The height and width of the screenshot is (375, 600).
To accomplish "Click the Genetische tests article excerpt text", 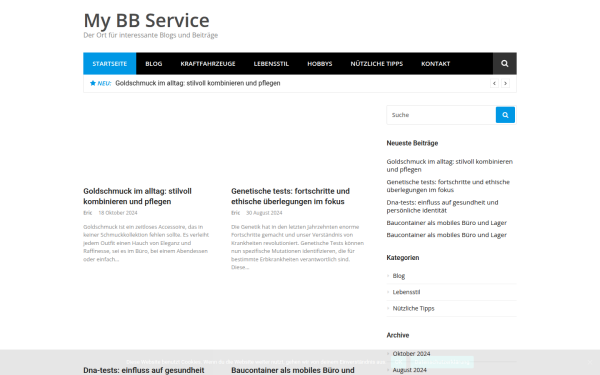I will (297, 247).
